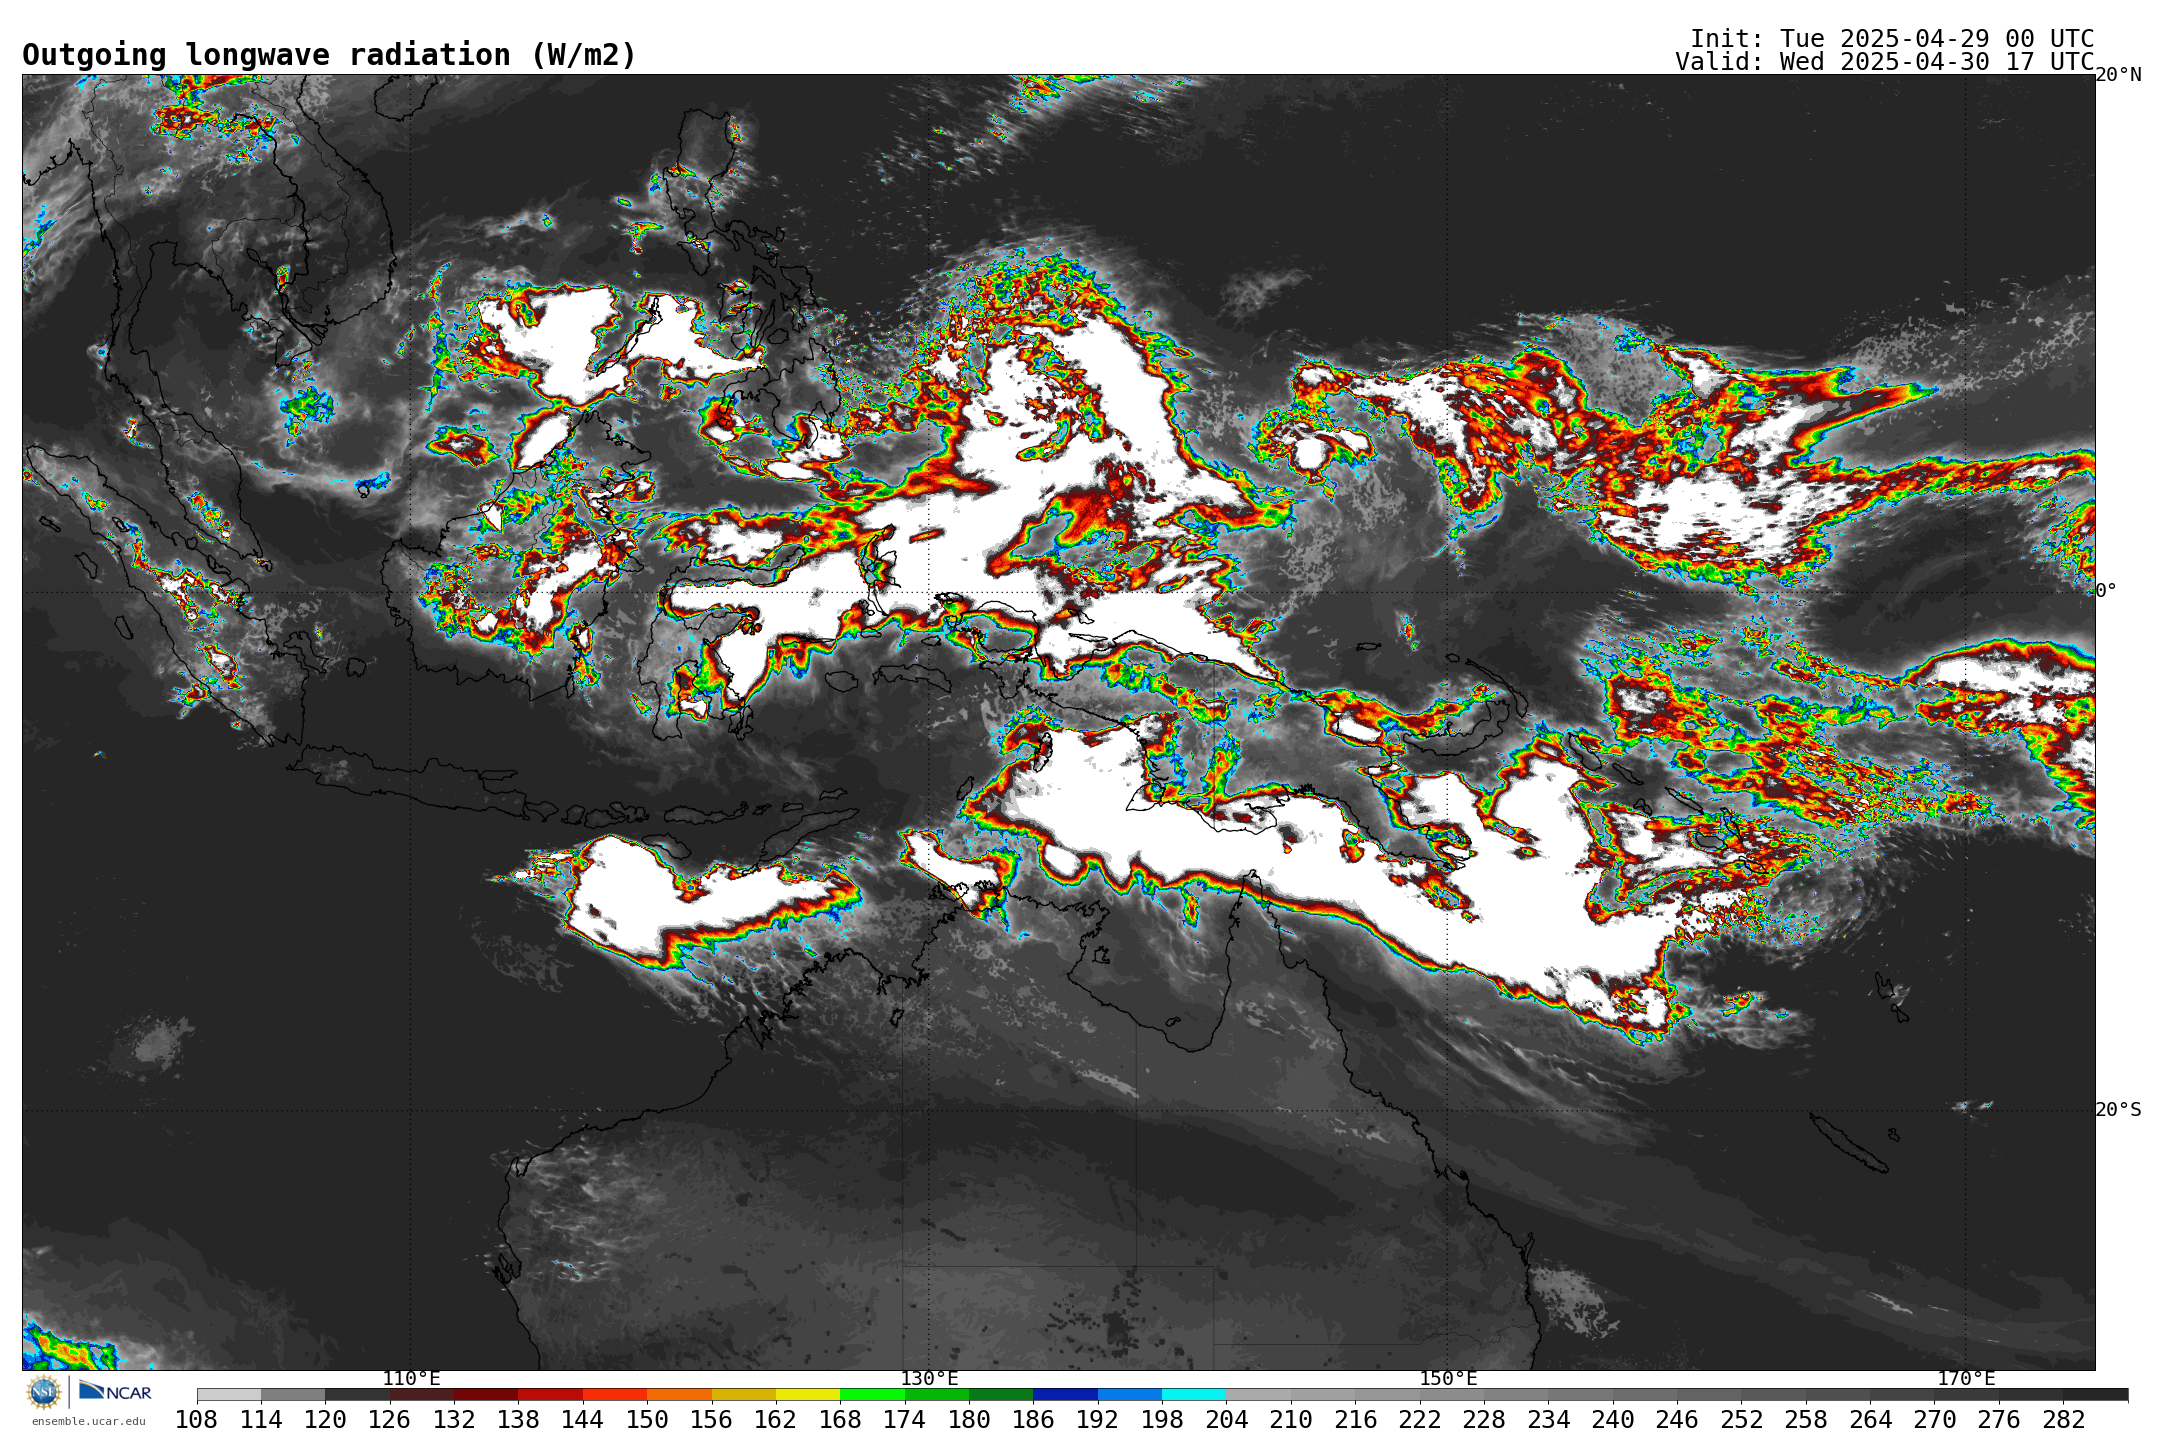Click the colorbar value 168

pos(840,1420)
